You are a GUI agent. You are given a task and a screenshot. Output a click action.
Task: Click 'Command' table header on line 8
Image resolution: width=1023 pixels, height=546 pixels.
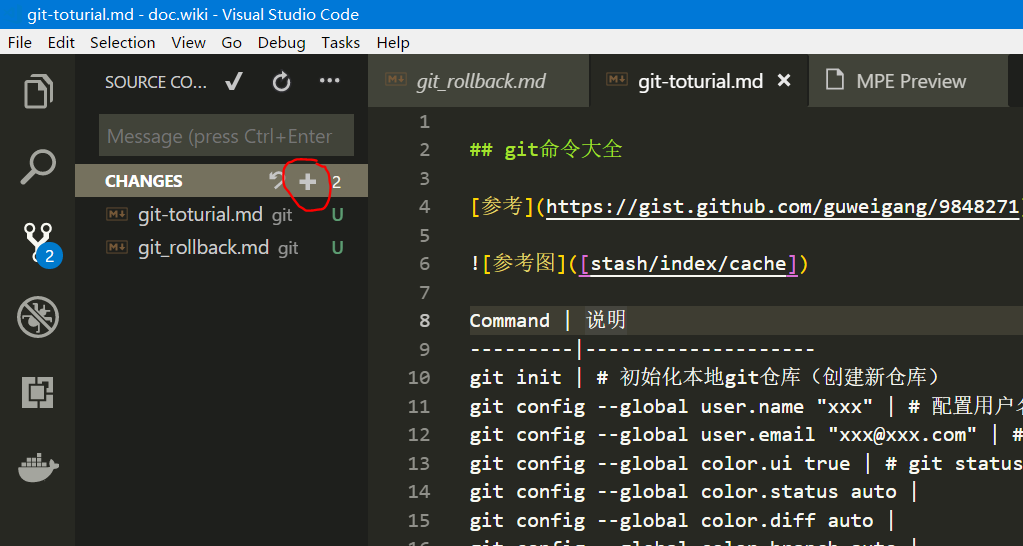[510, 320]
